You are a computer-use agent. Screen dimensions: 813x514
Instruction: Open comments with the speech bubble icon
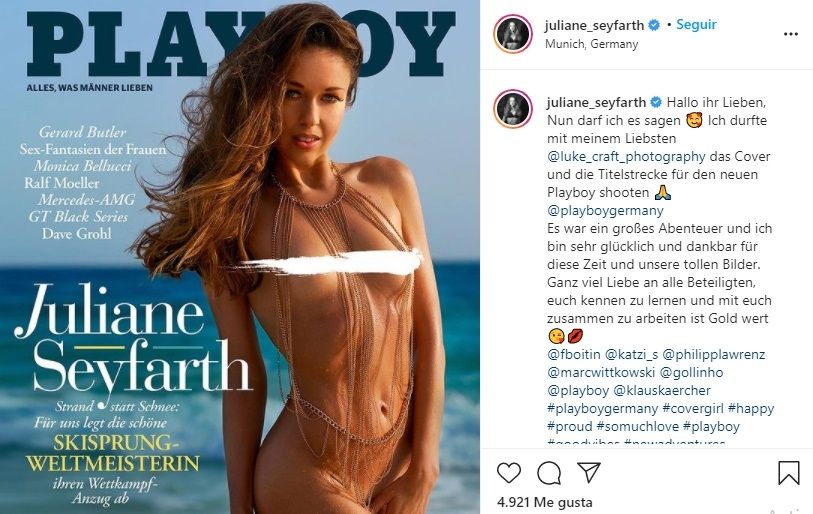pos(549,473)
